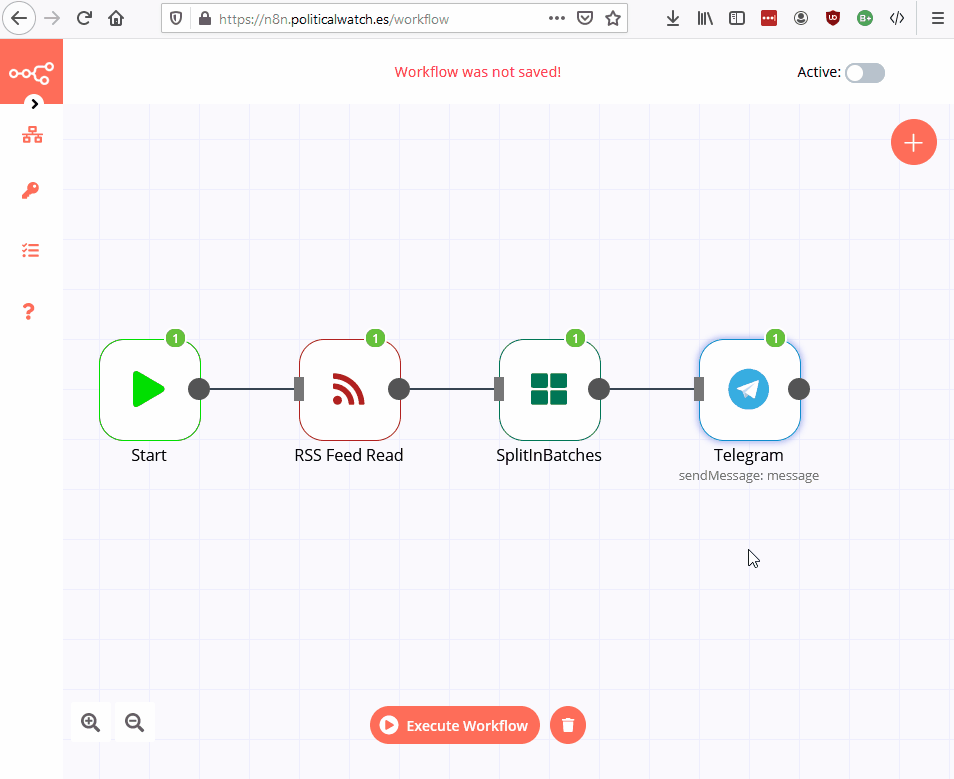Zoom in on the workflow canvas
954x779 pixels.
[91, 722]
